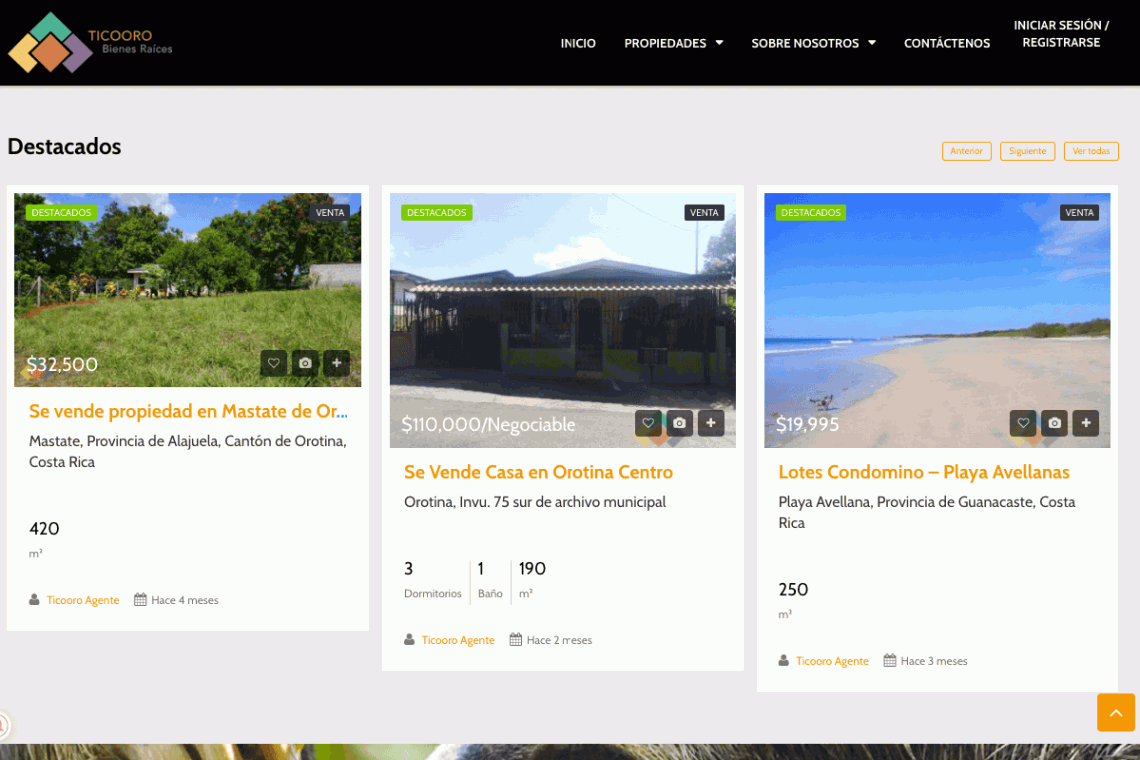Image resolution: width=1140 pixels, height=760 pixels.
Task: Expand the Sobre Nosotros dropdown menu
Action: pos(813,43)
